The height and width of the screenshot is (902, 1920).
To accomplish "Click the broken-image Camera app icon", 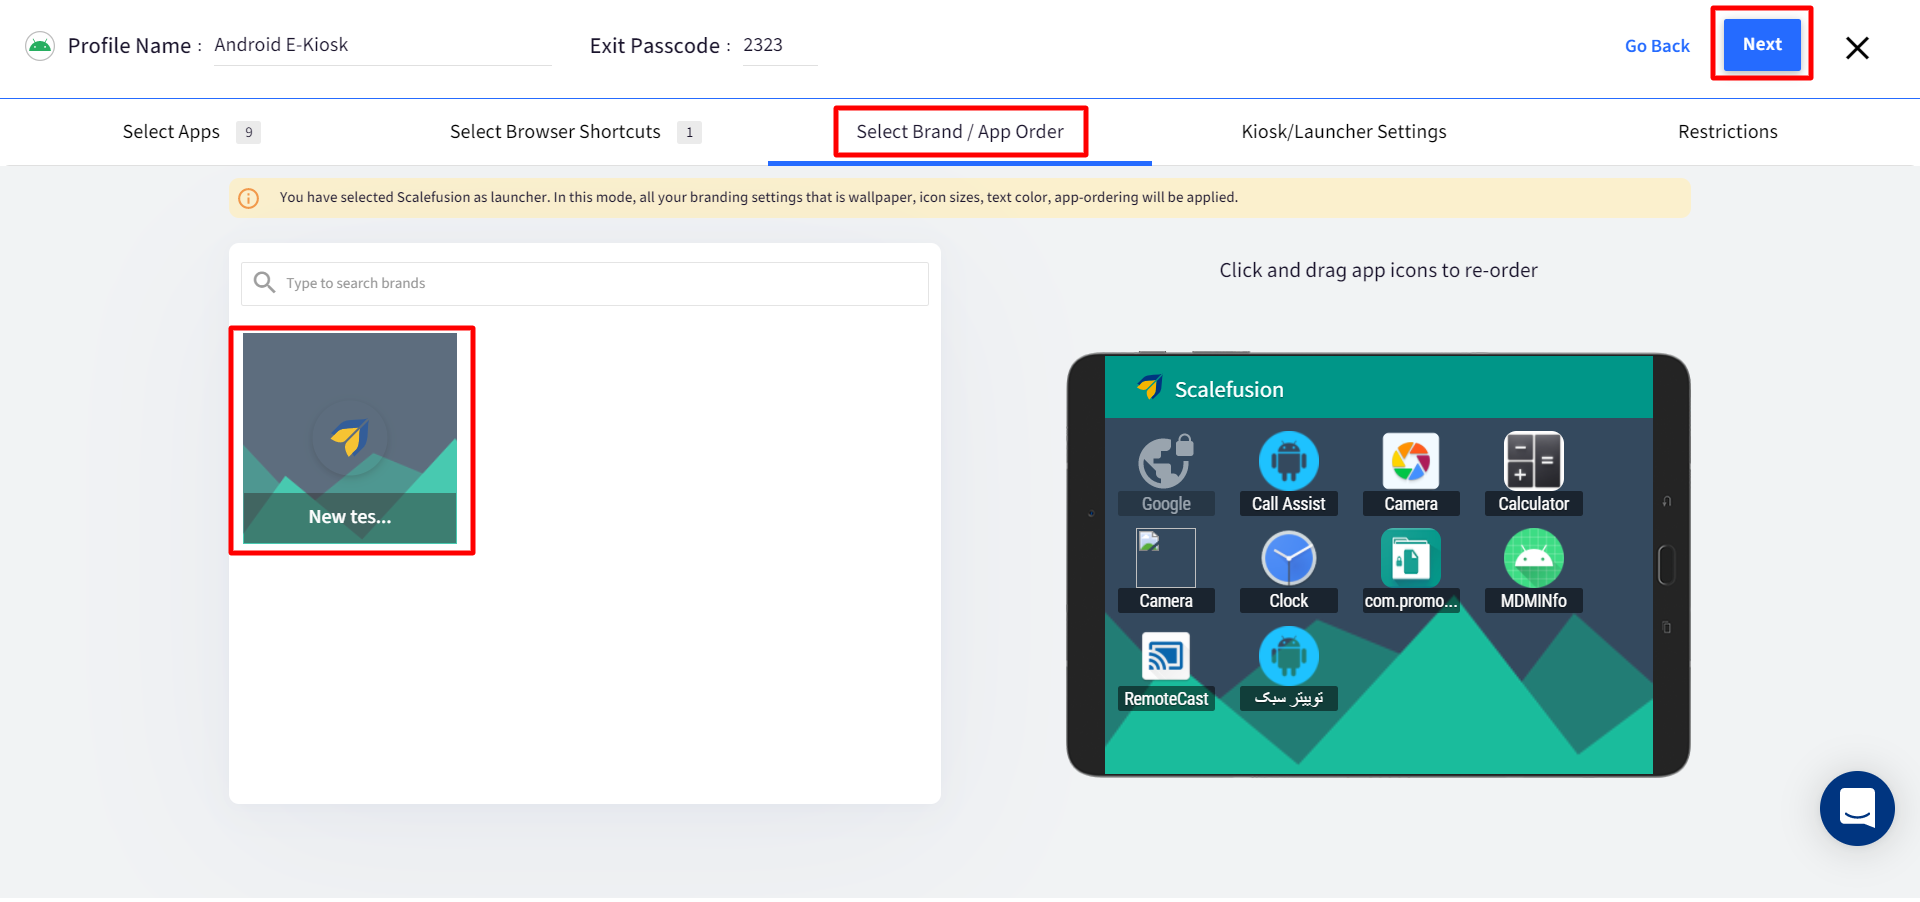I will [x=1166, y=558].
